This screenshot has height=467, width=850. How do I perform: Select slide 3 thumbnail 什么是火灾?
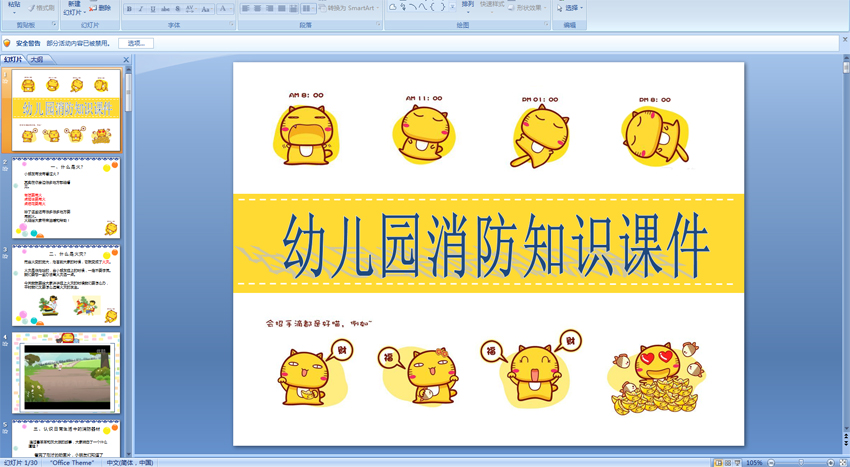(x=66, y=285)
